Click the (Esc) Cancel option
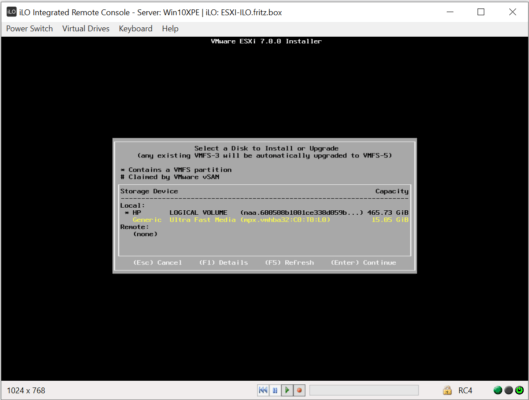The image size is (529, 400). 158,262
